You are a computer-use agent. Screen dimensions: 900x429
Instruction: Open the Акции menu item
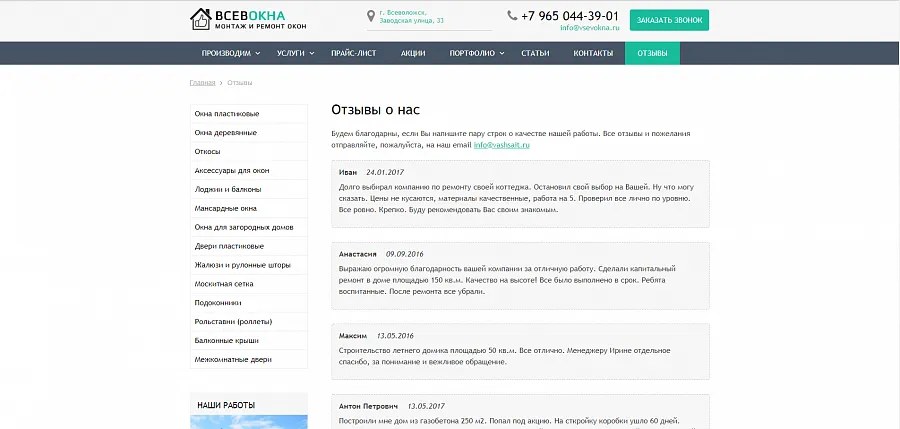413,53
